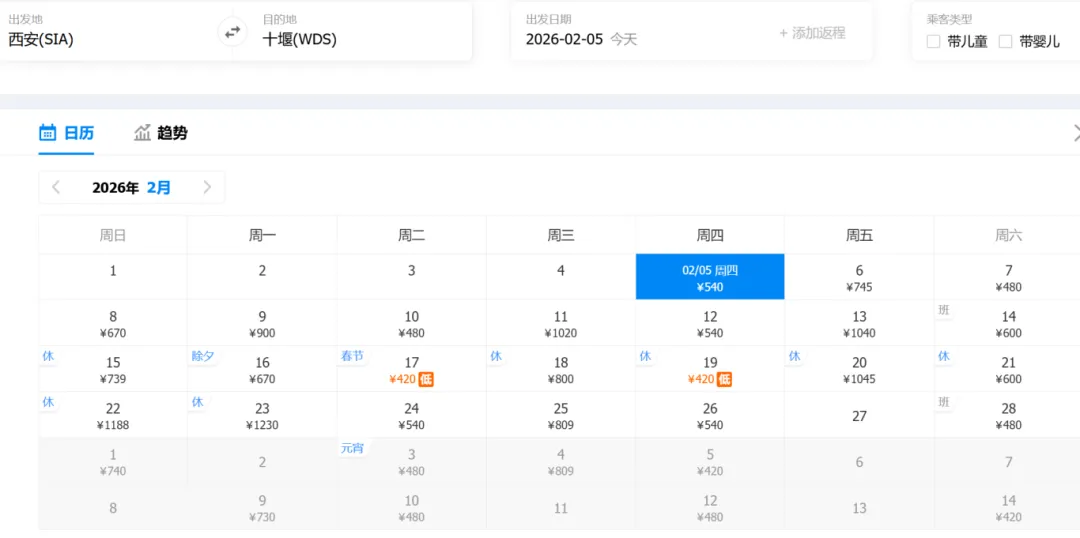Select the highlighted 02/05 date cell
The image size is (1080, 538).
point(710,277)
